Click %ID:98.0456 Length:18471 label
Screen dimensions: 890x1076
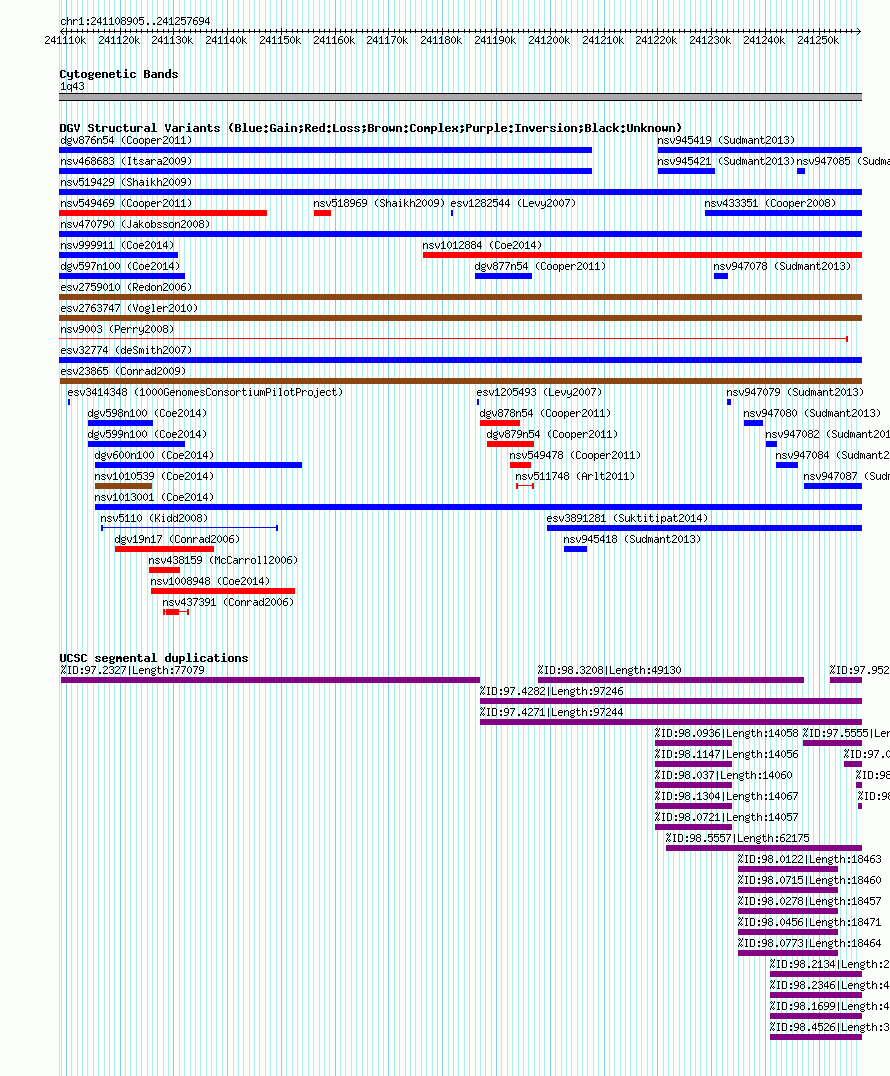coord(810,922)
